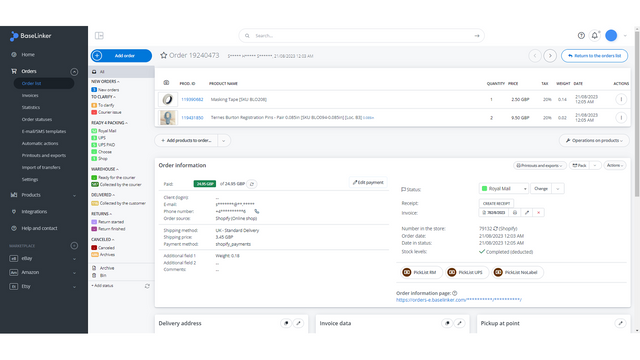Click the plus icon next to Marketplace
Screen dimensions: 640x360
tap(74, 246)
